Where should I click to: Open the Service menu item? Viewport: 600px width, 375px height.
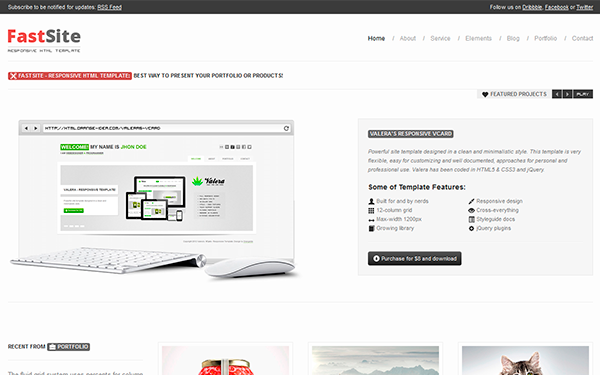coord(440,38)
